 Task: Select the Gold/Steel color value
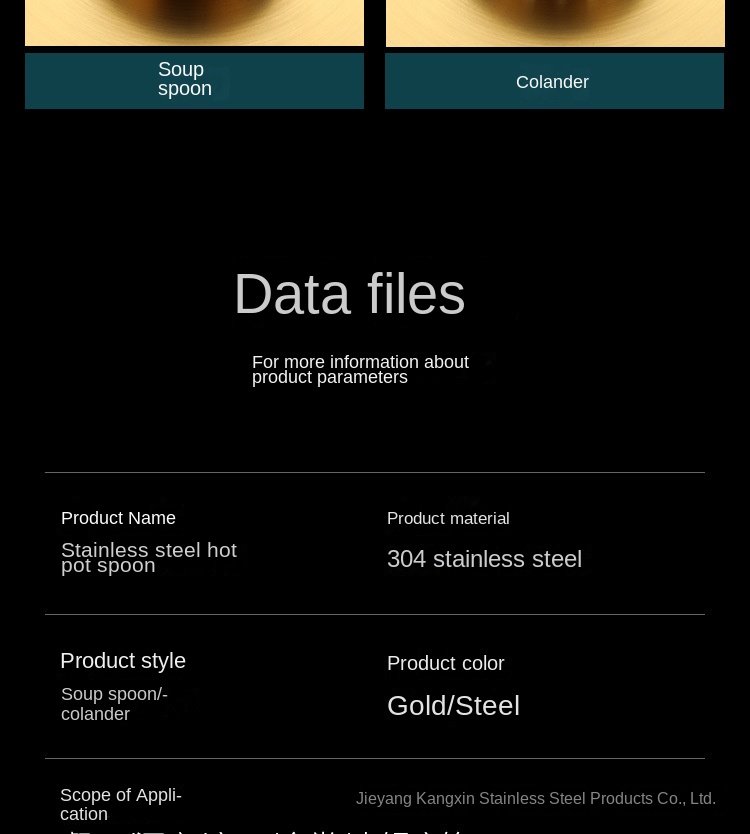(x=453, y=706)
